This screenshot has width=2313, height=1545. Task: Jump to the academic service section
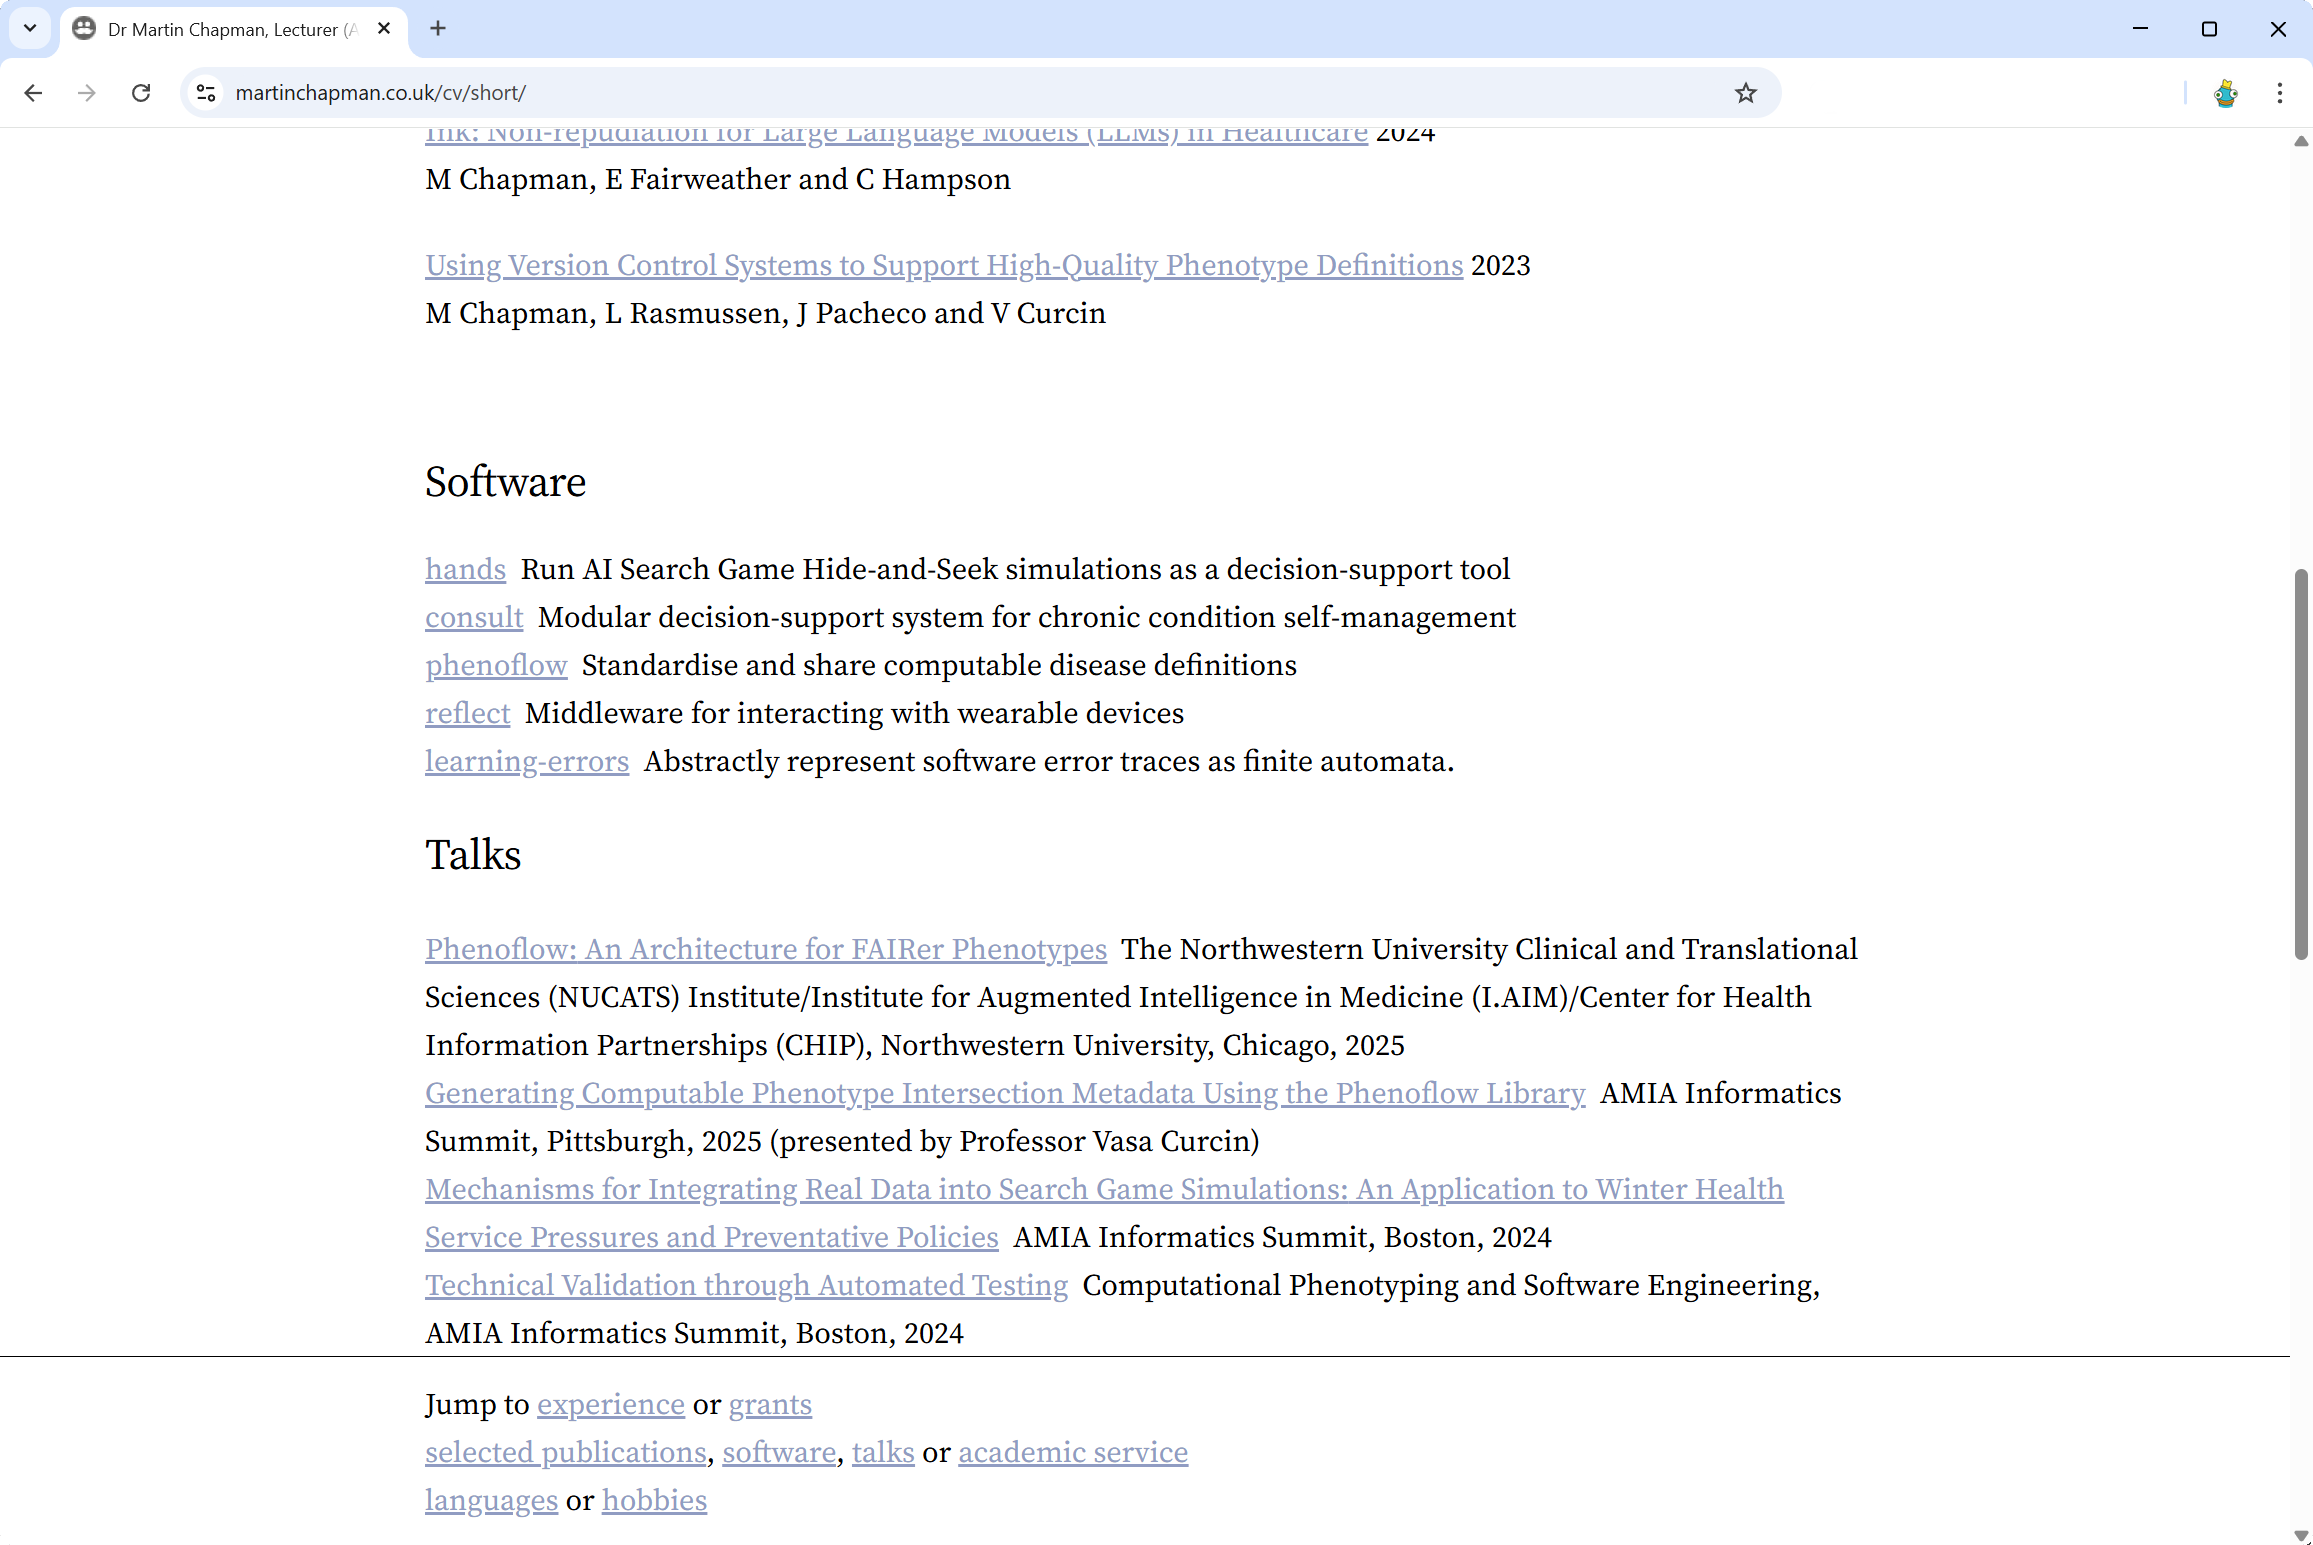[1073, 1452]
